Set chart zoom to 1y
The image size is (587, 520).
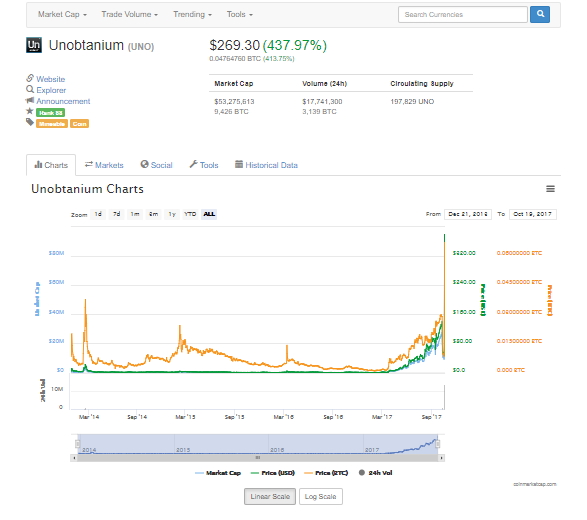(x=172, y=214)
